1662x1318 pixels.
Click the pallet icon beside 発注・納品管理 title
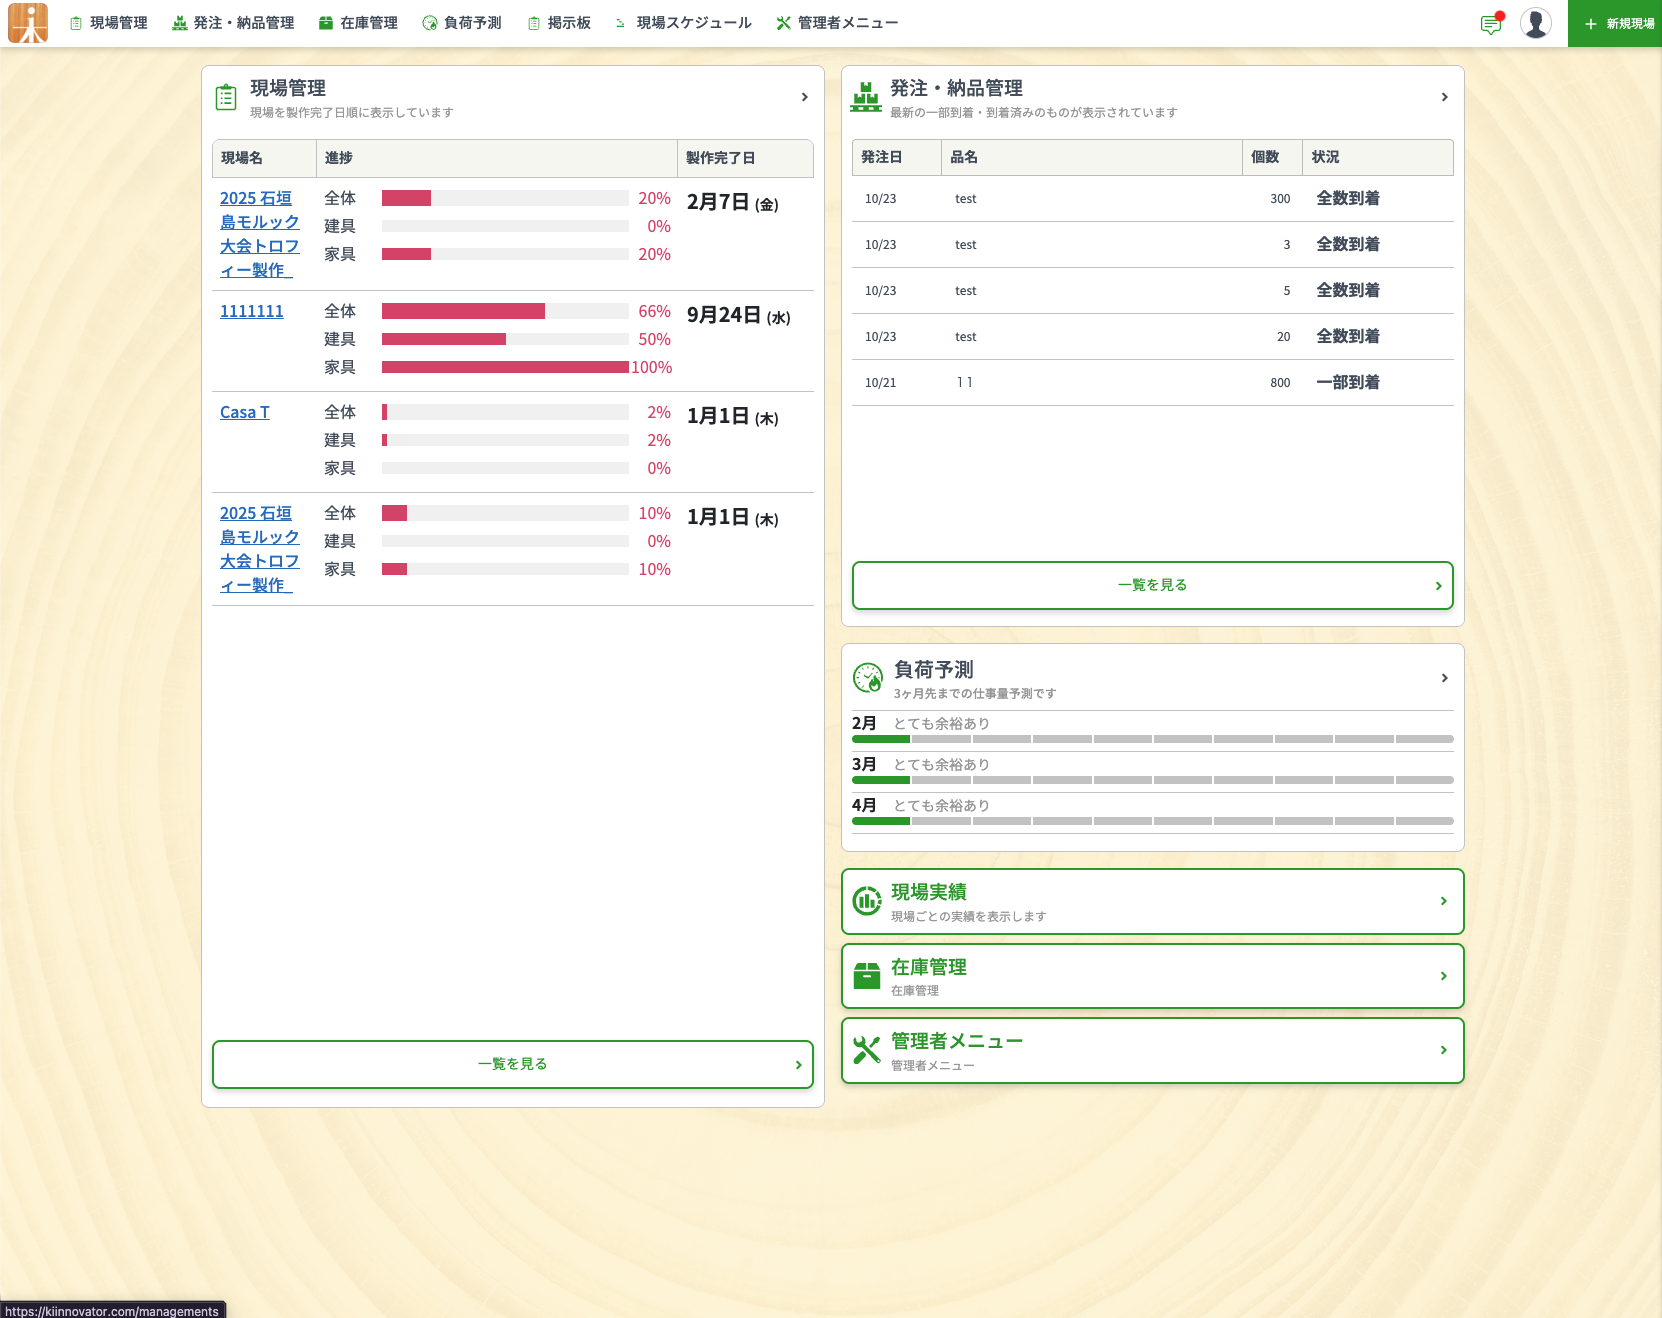[865, 97]
